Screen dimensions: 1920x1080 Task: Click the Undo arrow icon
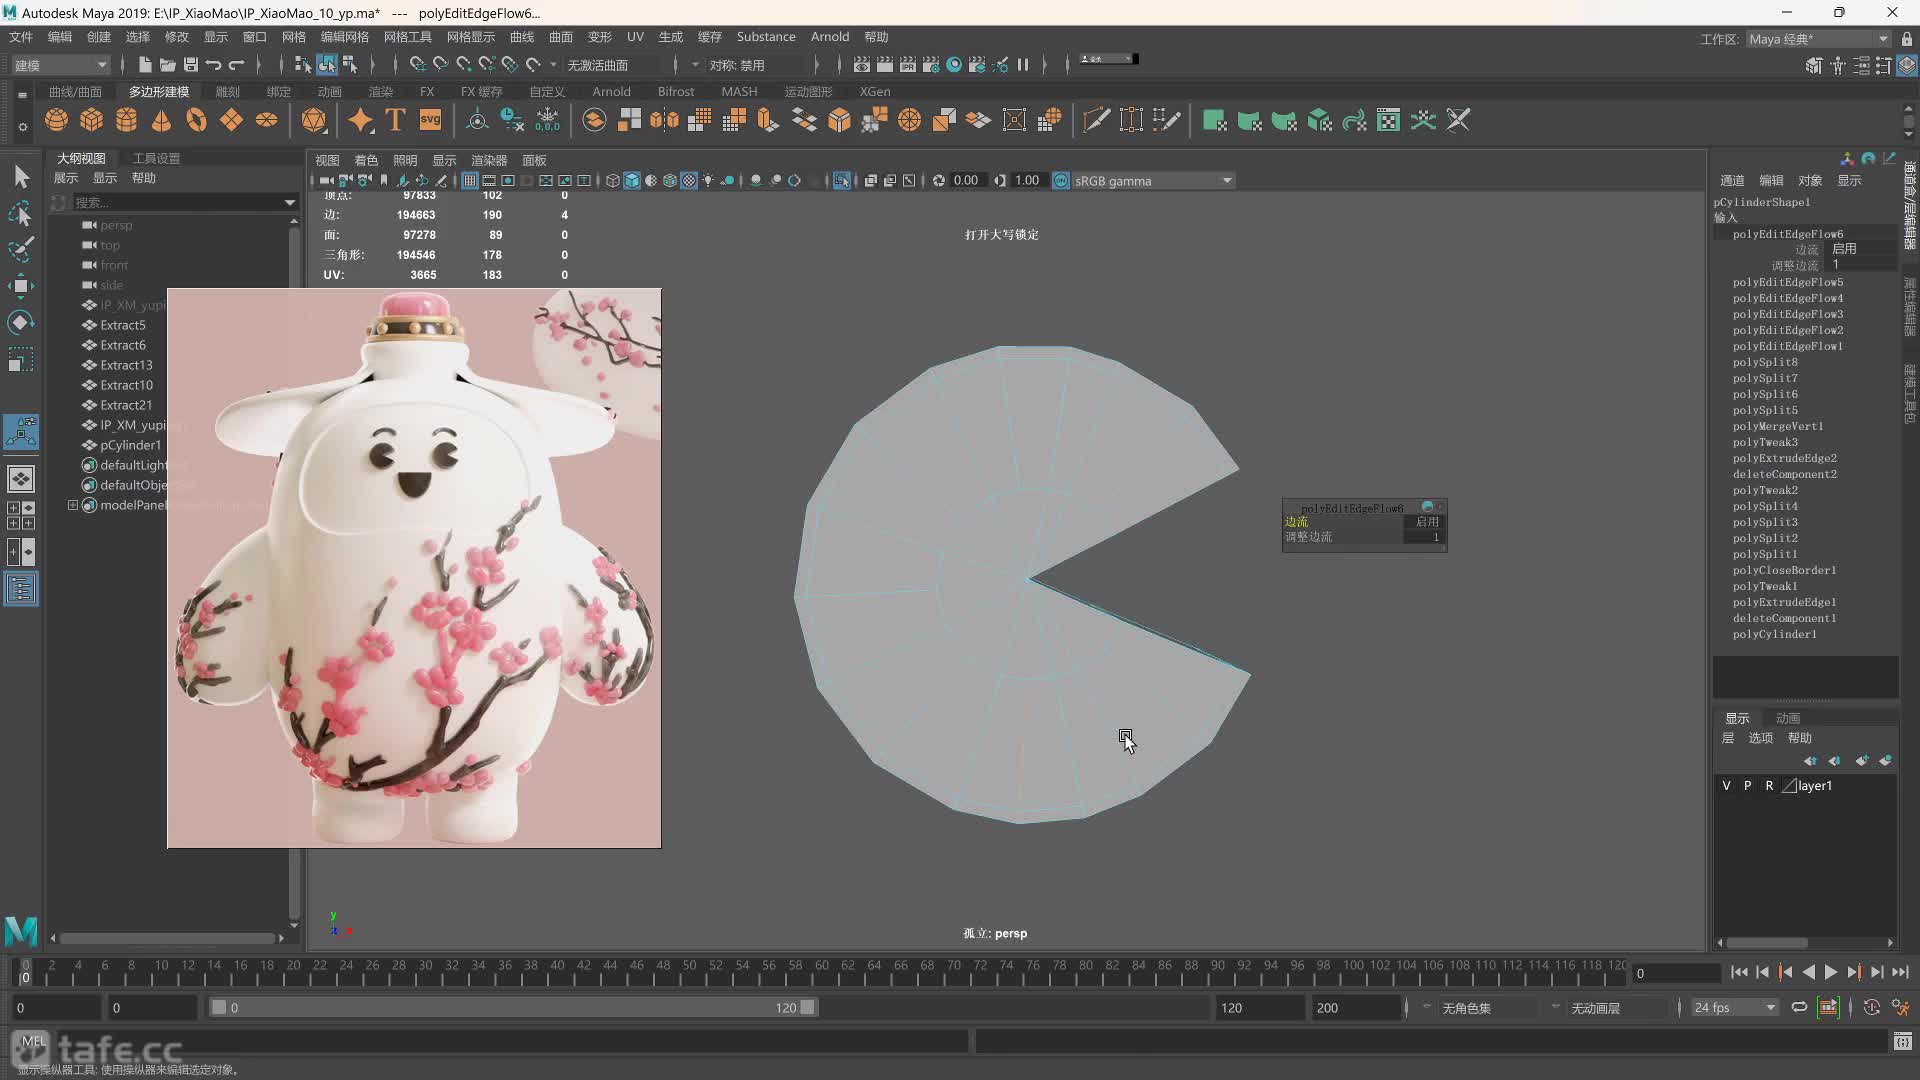[x=214, y=65]
